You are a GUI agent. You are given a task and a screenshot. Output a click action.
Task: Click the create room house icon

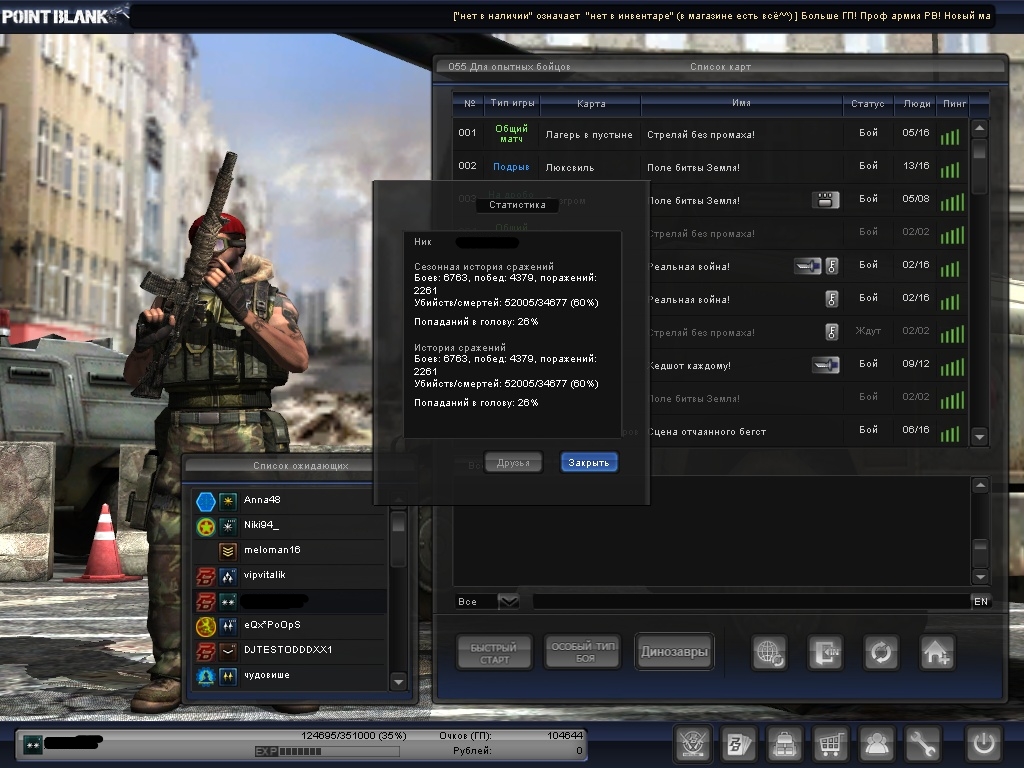tap(937, 653)
